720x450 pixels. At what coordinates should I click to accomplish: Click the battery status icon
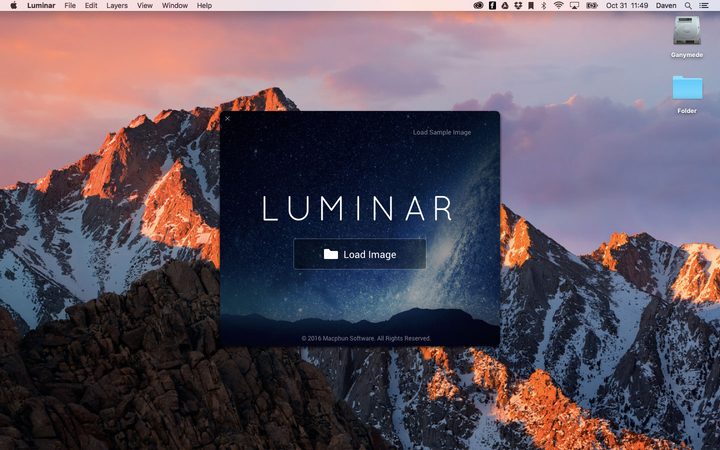592,6
